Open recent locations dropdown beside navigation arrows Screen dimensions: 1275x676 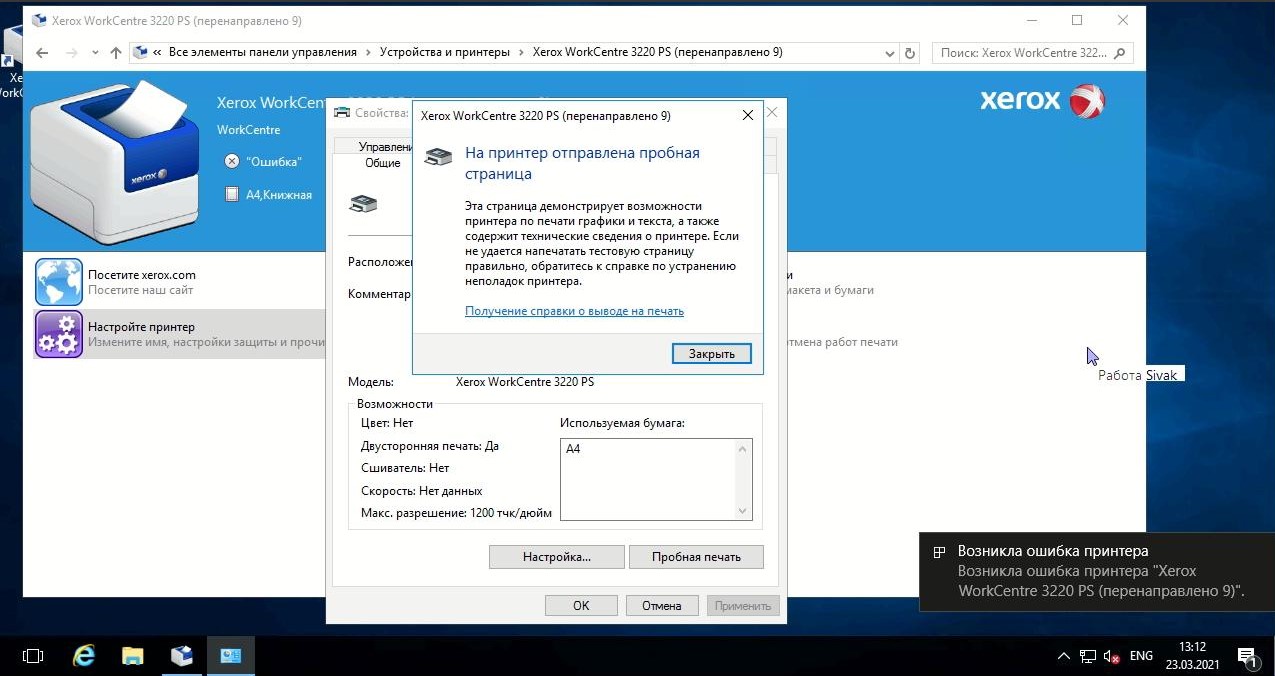coord(95,53)
